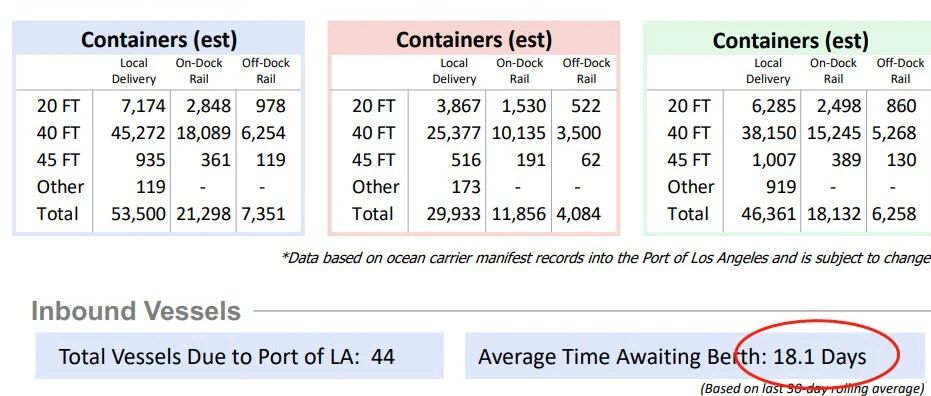The height and width of the screenshot is (396, 931).
Task: Select the red Containers (est) table header
Action: pyautogui.click(x=474, y=40)
